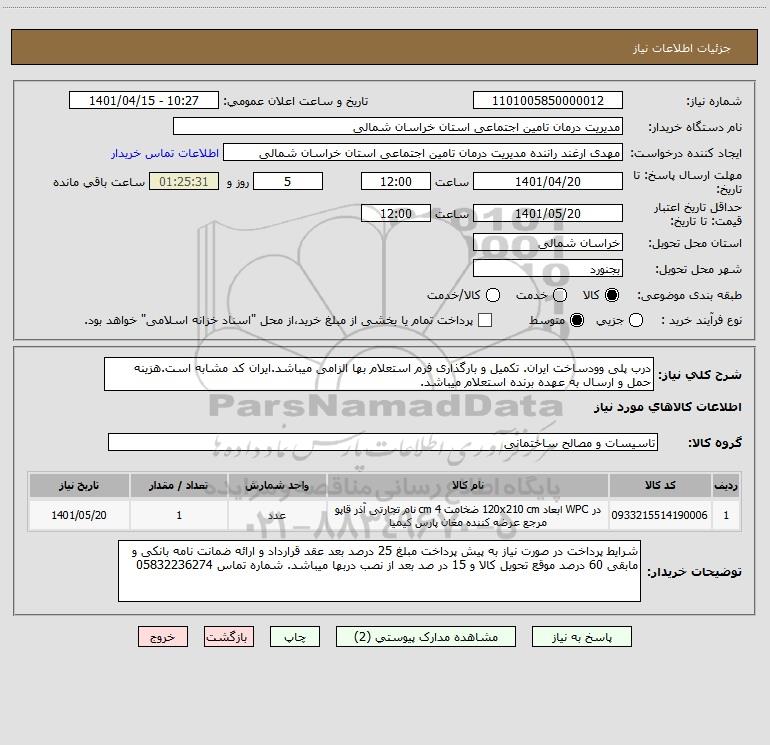Click the 'تاریخ نیاز' column header
This screenshot has height=745, width=770.
(x=79, y=486)
